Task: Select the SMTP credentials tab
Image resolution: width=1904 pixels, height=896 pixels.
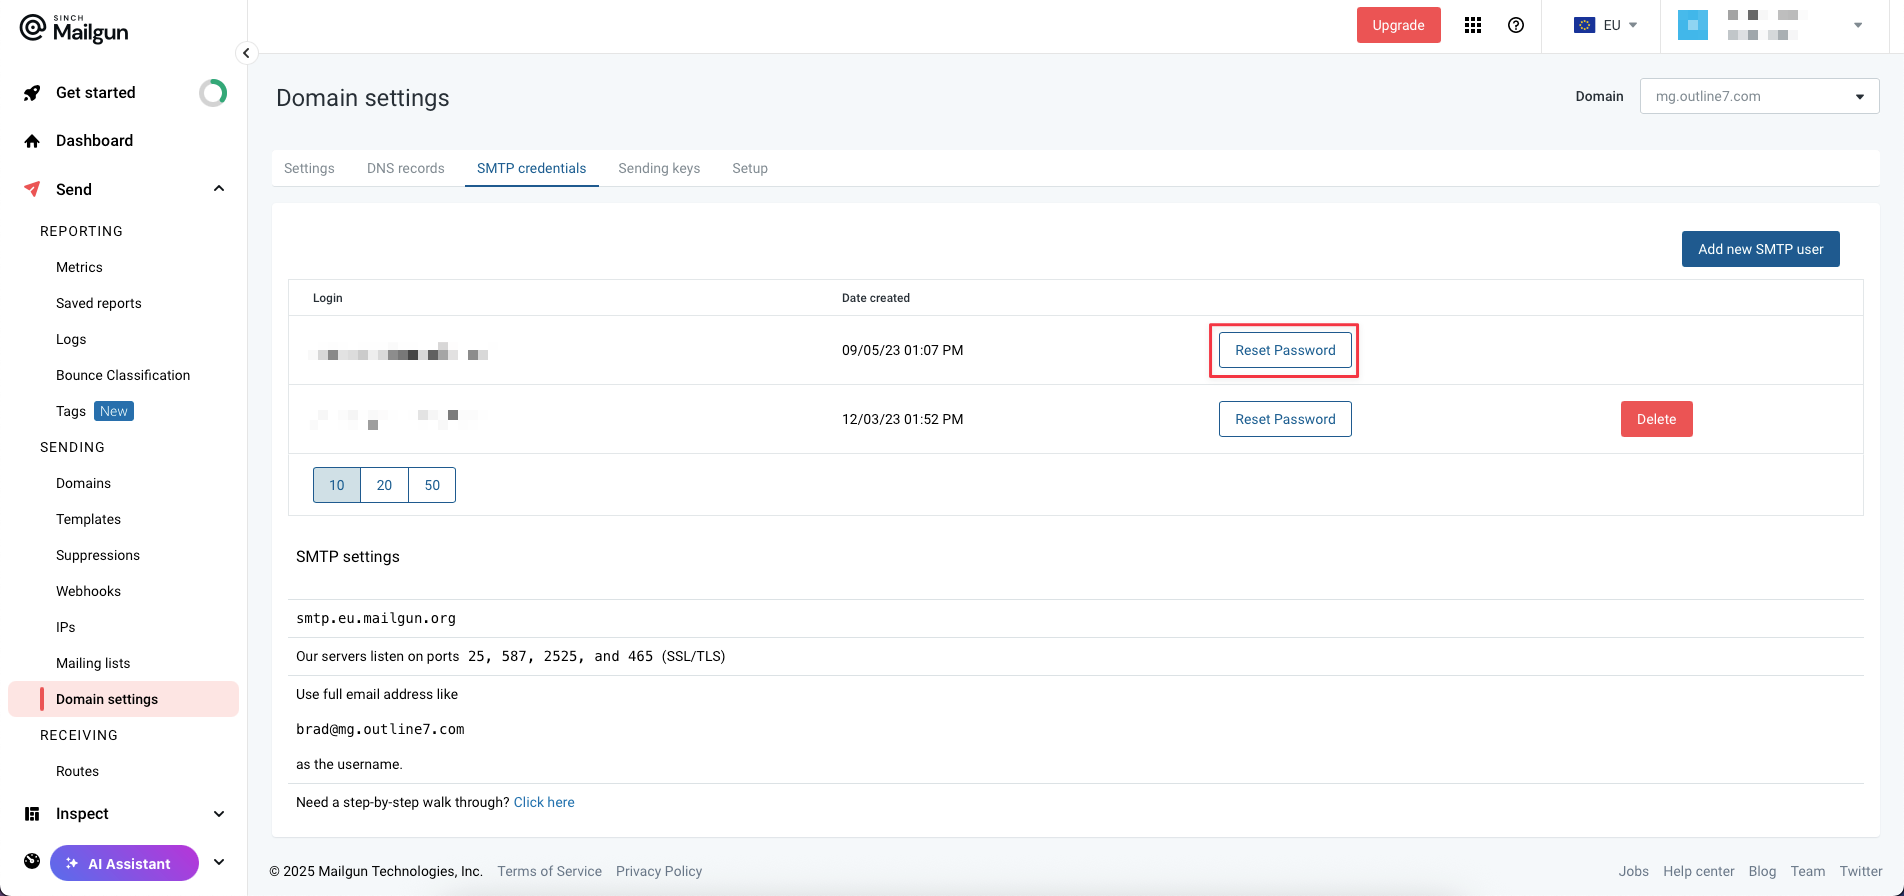Action: [x=532, y=168]
